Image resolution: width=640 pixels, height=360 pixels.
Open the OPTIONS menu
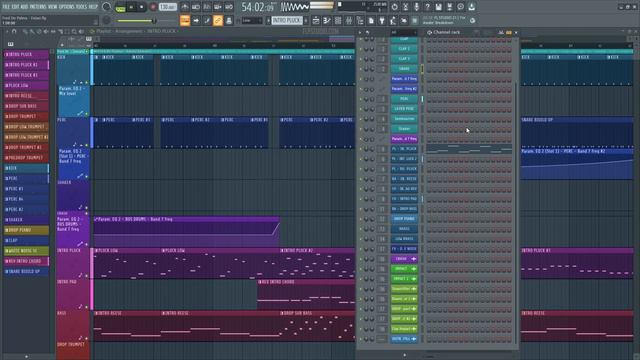point(67,7)
